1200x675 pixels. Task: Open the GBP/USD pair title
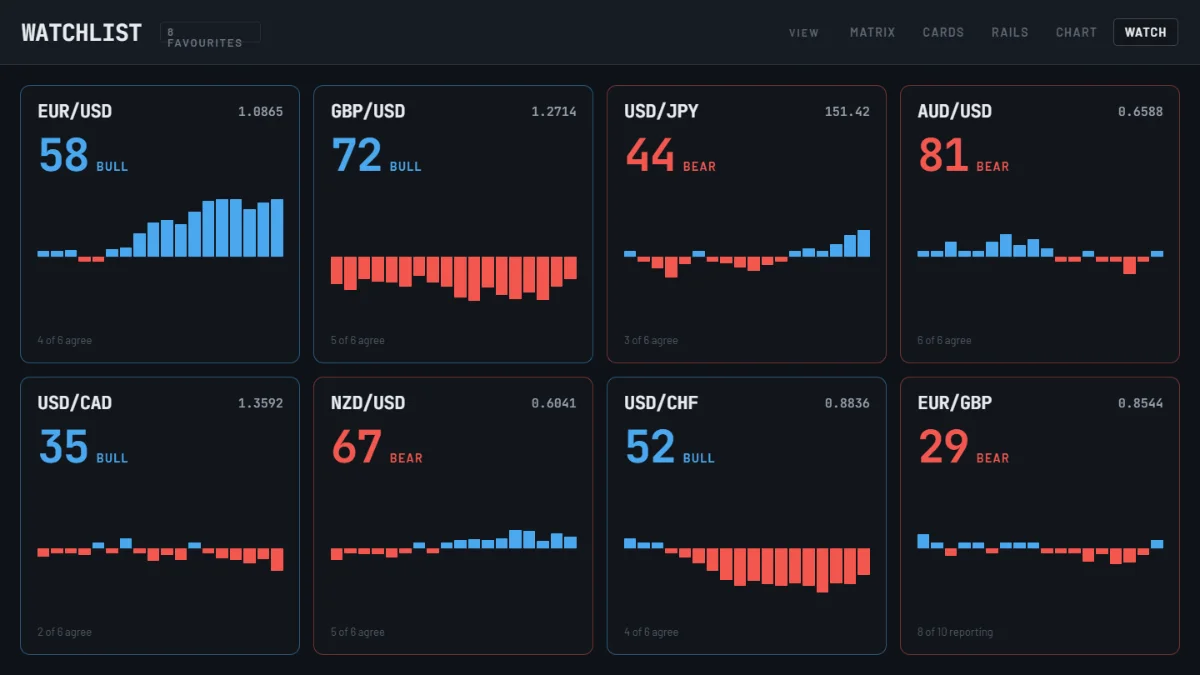click(368, 111)
